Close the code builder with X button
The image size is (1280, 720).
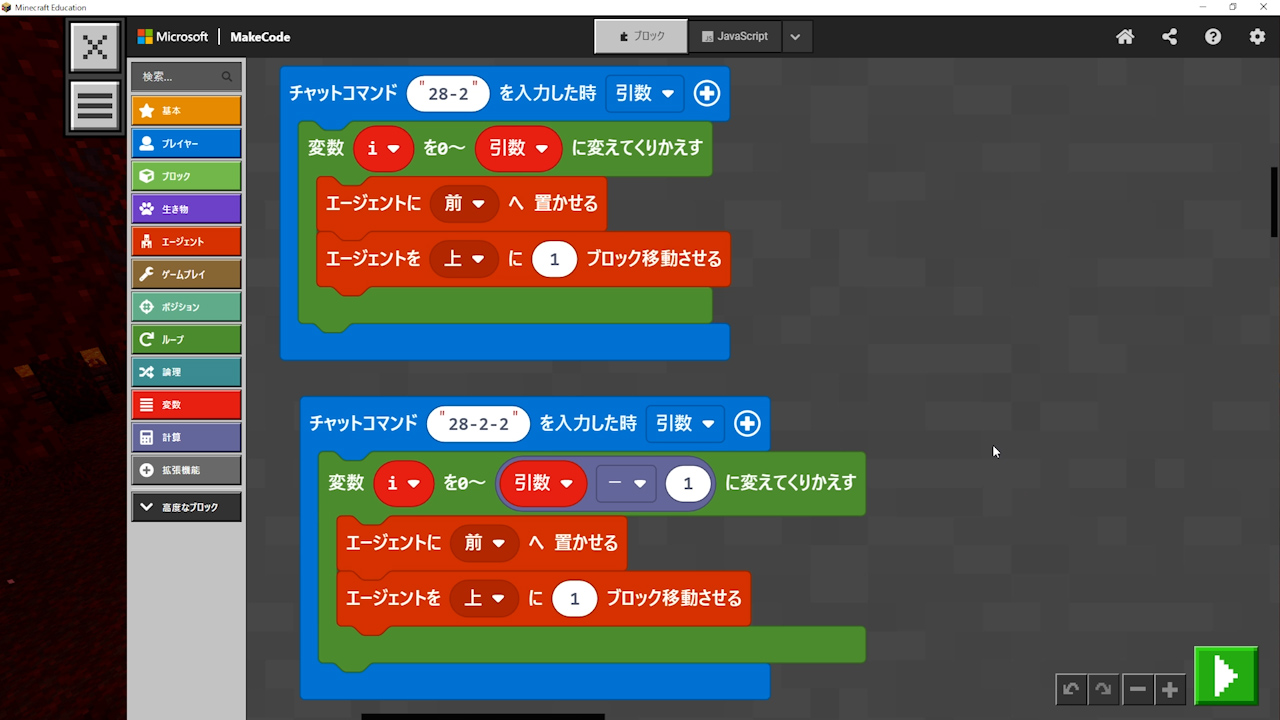tap(95, 47)
